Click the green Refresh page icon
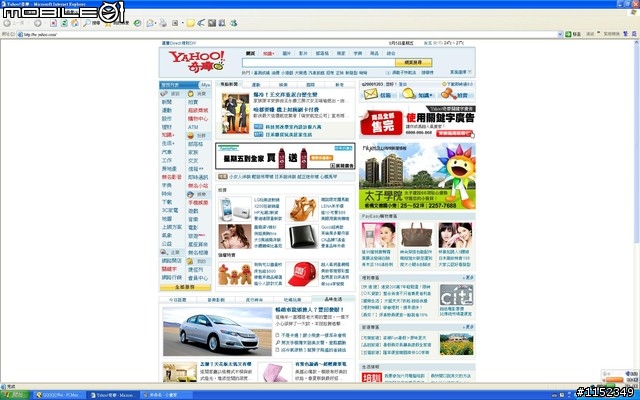This screenshot has height=400, width=640. pos(64,23)
